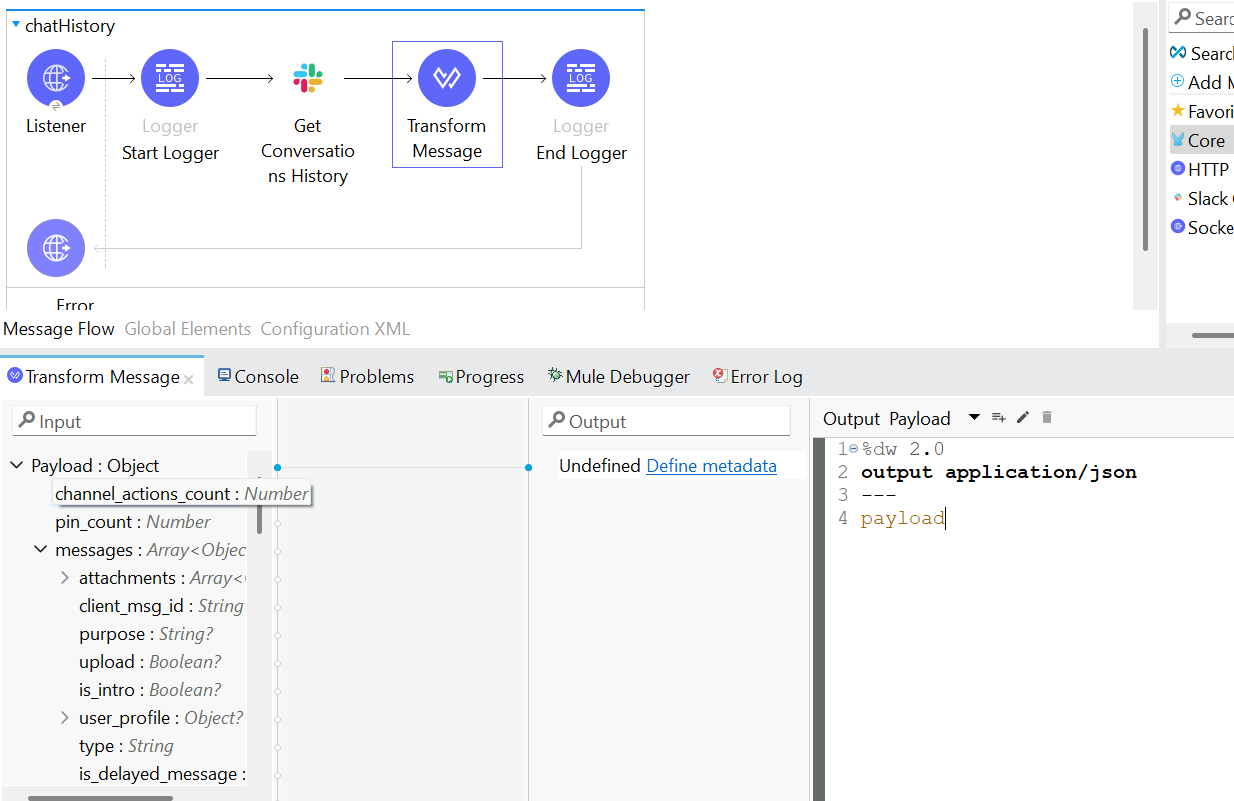Open the Core palette category
The height and width of the screenshot is (801, 1234).
(x=1201, y=140)
